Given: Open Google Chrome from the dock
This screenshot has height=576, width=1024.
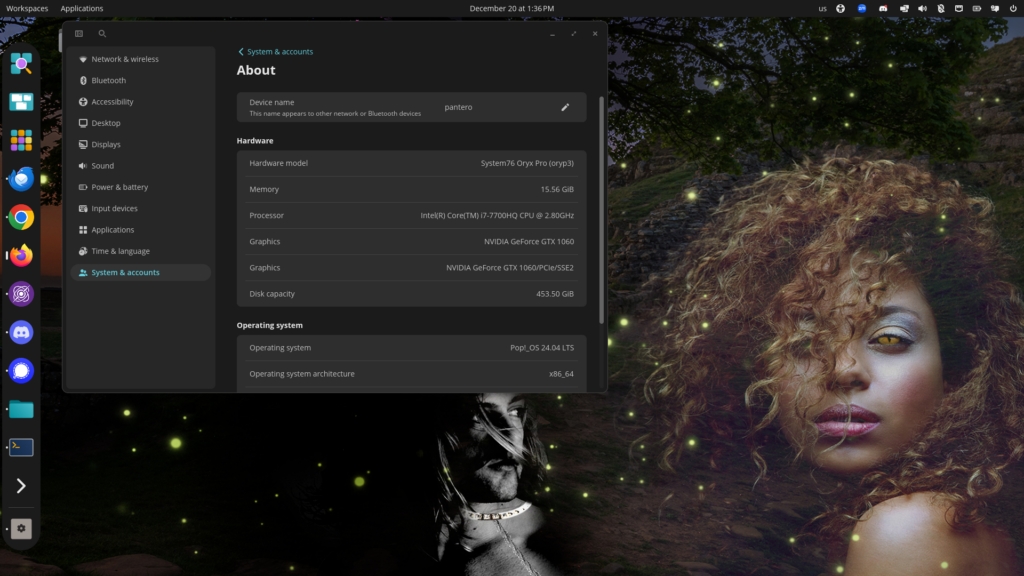Looking at the screenshot, I should 21,217.
